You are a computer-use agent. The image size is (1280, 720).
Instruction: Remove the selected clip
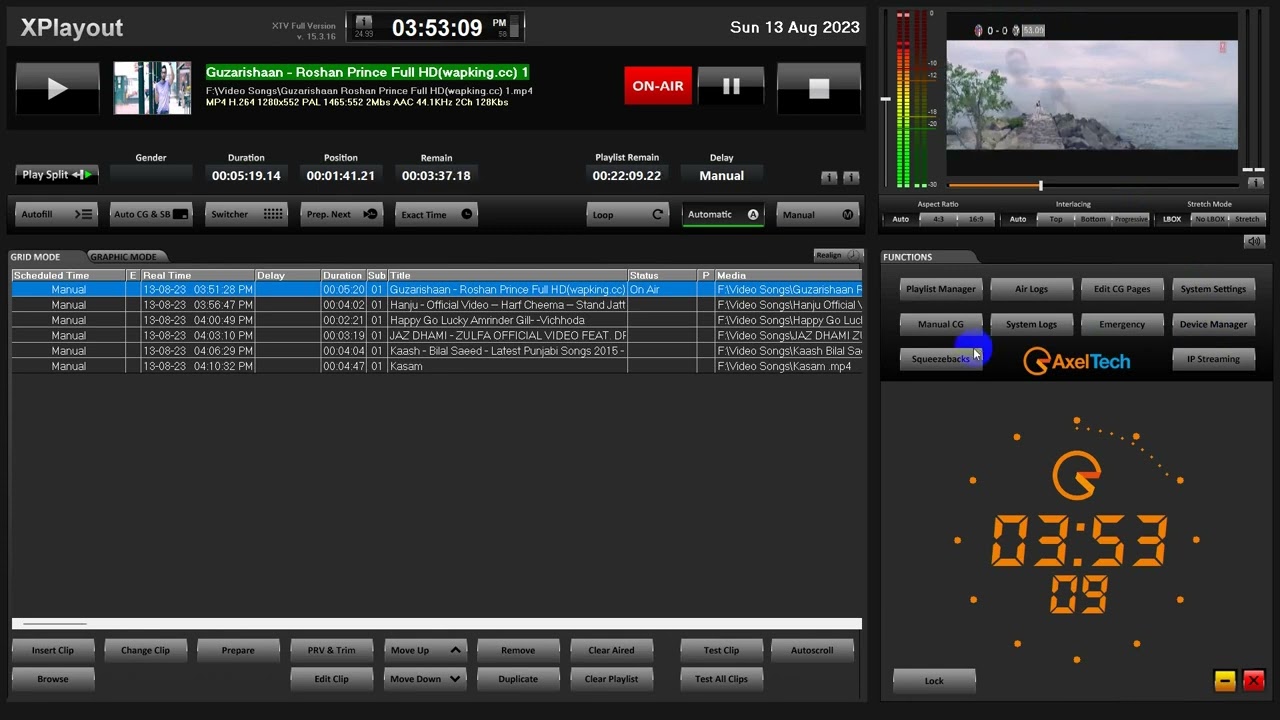coord(518,650)
